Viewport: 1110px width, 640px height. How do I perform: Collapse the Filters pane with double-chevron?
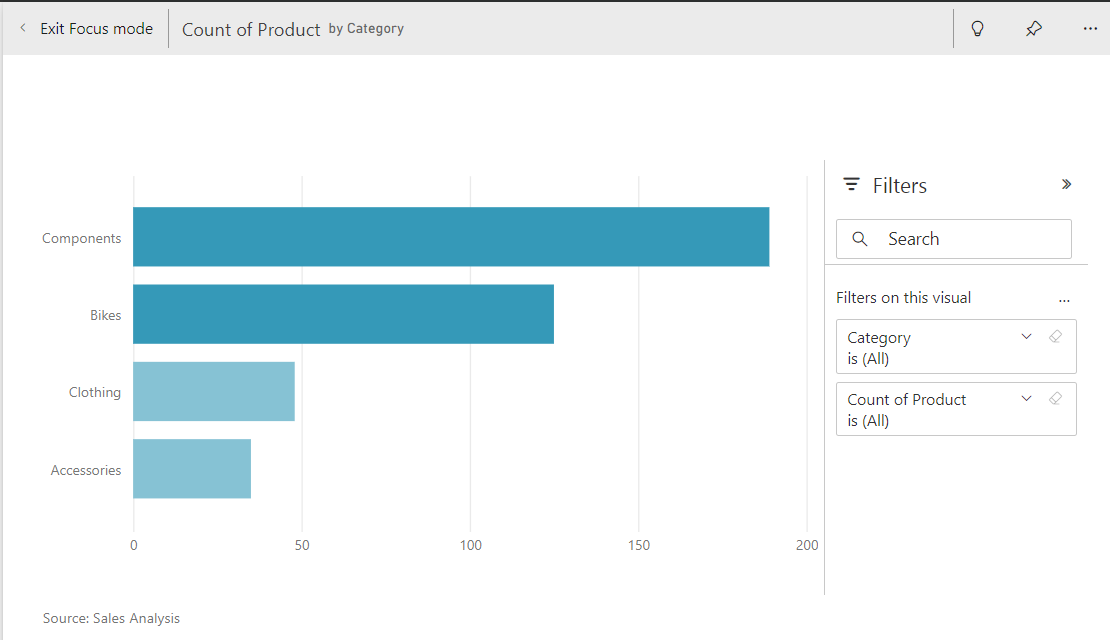click(1066, 185)
